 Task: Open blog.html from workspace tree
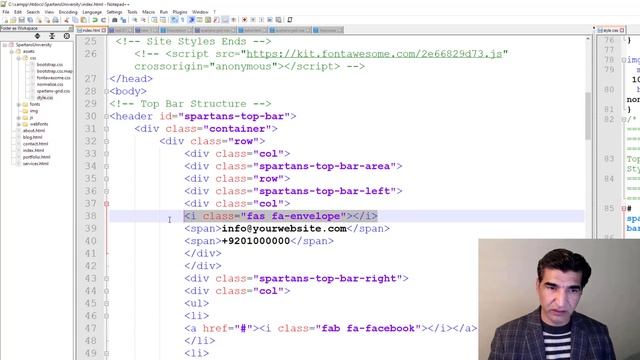pyautogui.click(x=33, y=137)
